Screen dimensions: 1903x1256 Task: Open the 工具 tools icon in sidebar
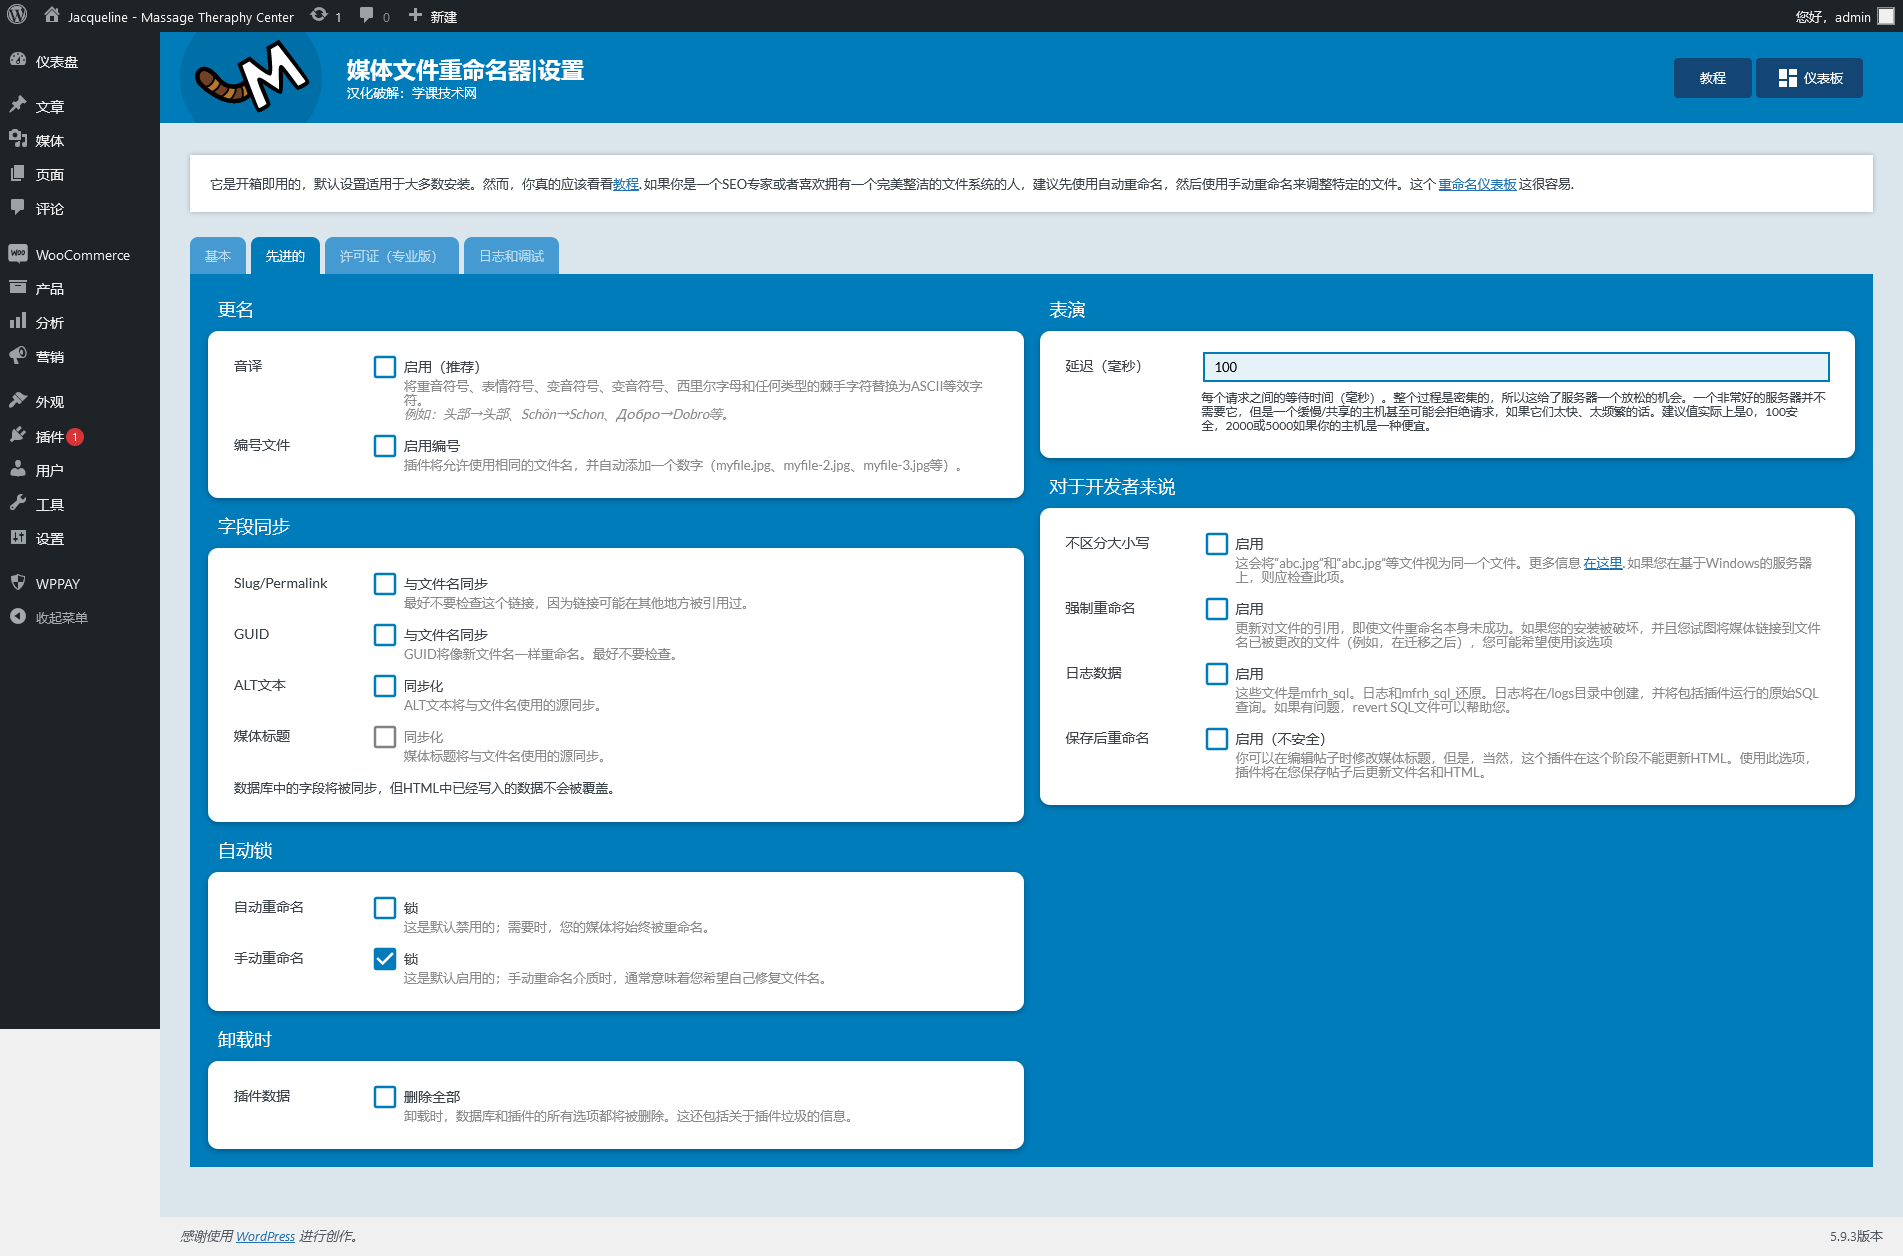click(x=18, y=503)
